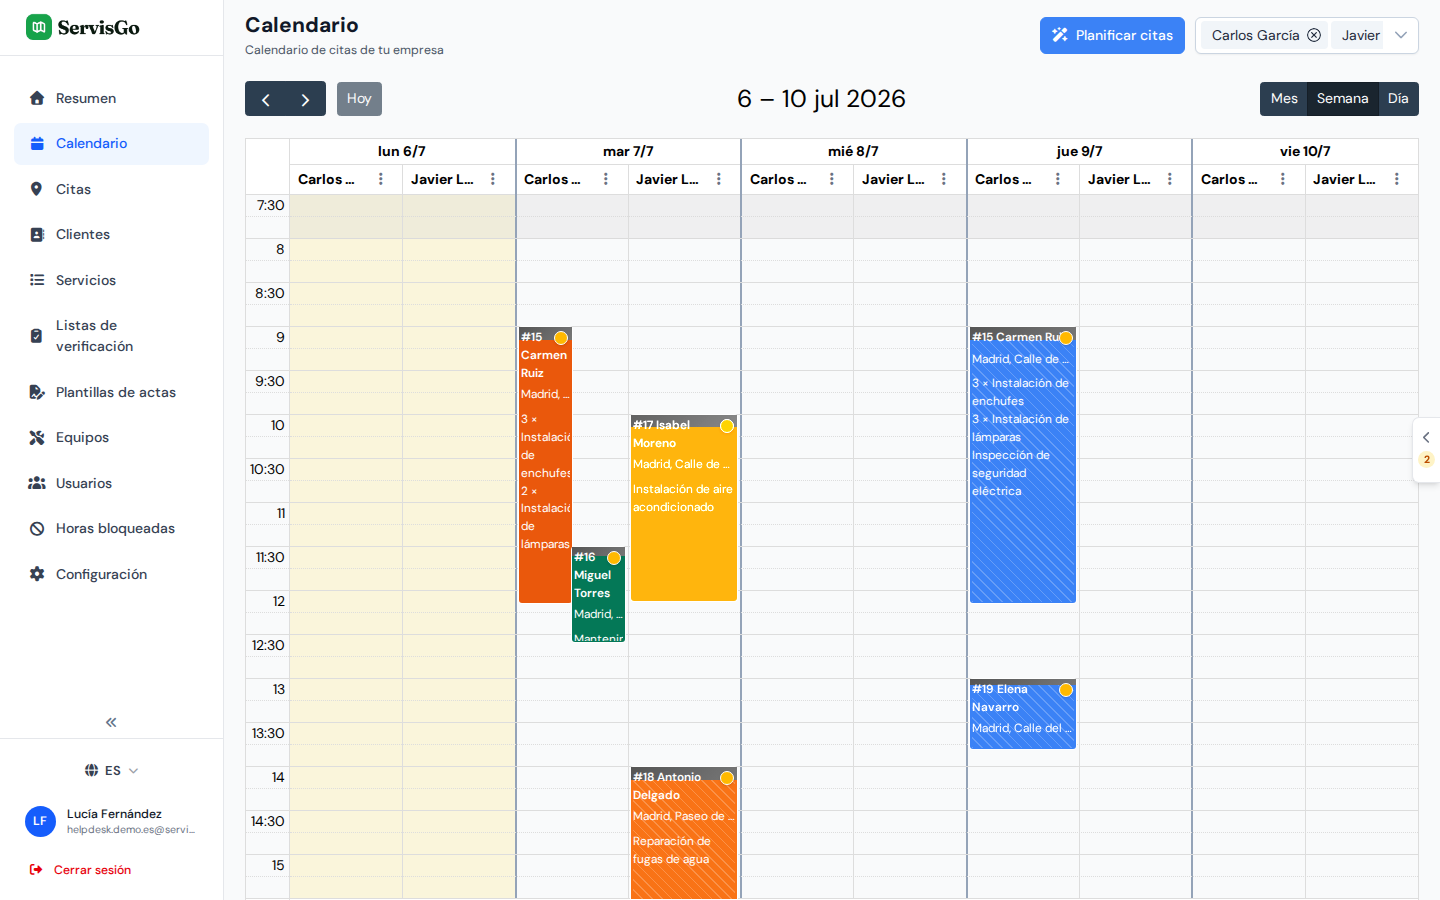Click Cerrar sesión to log out
Image resolution: width=1440 pixels, height=900 pixels.
coord(81,870)
